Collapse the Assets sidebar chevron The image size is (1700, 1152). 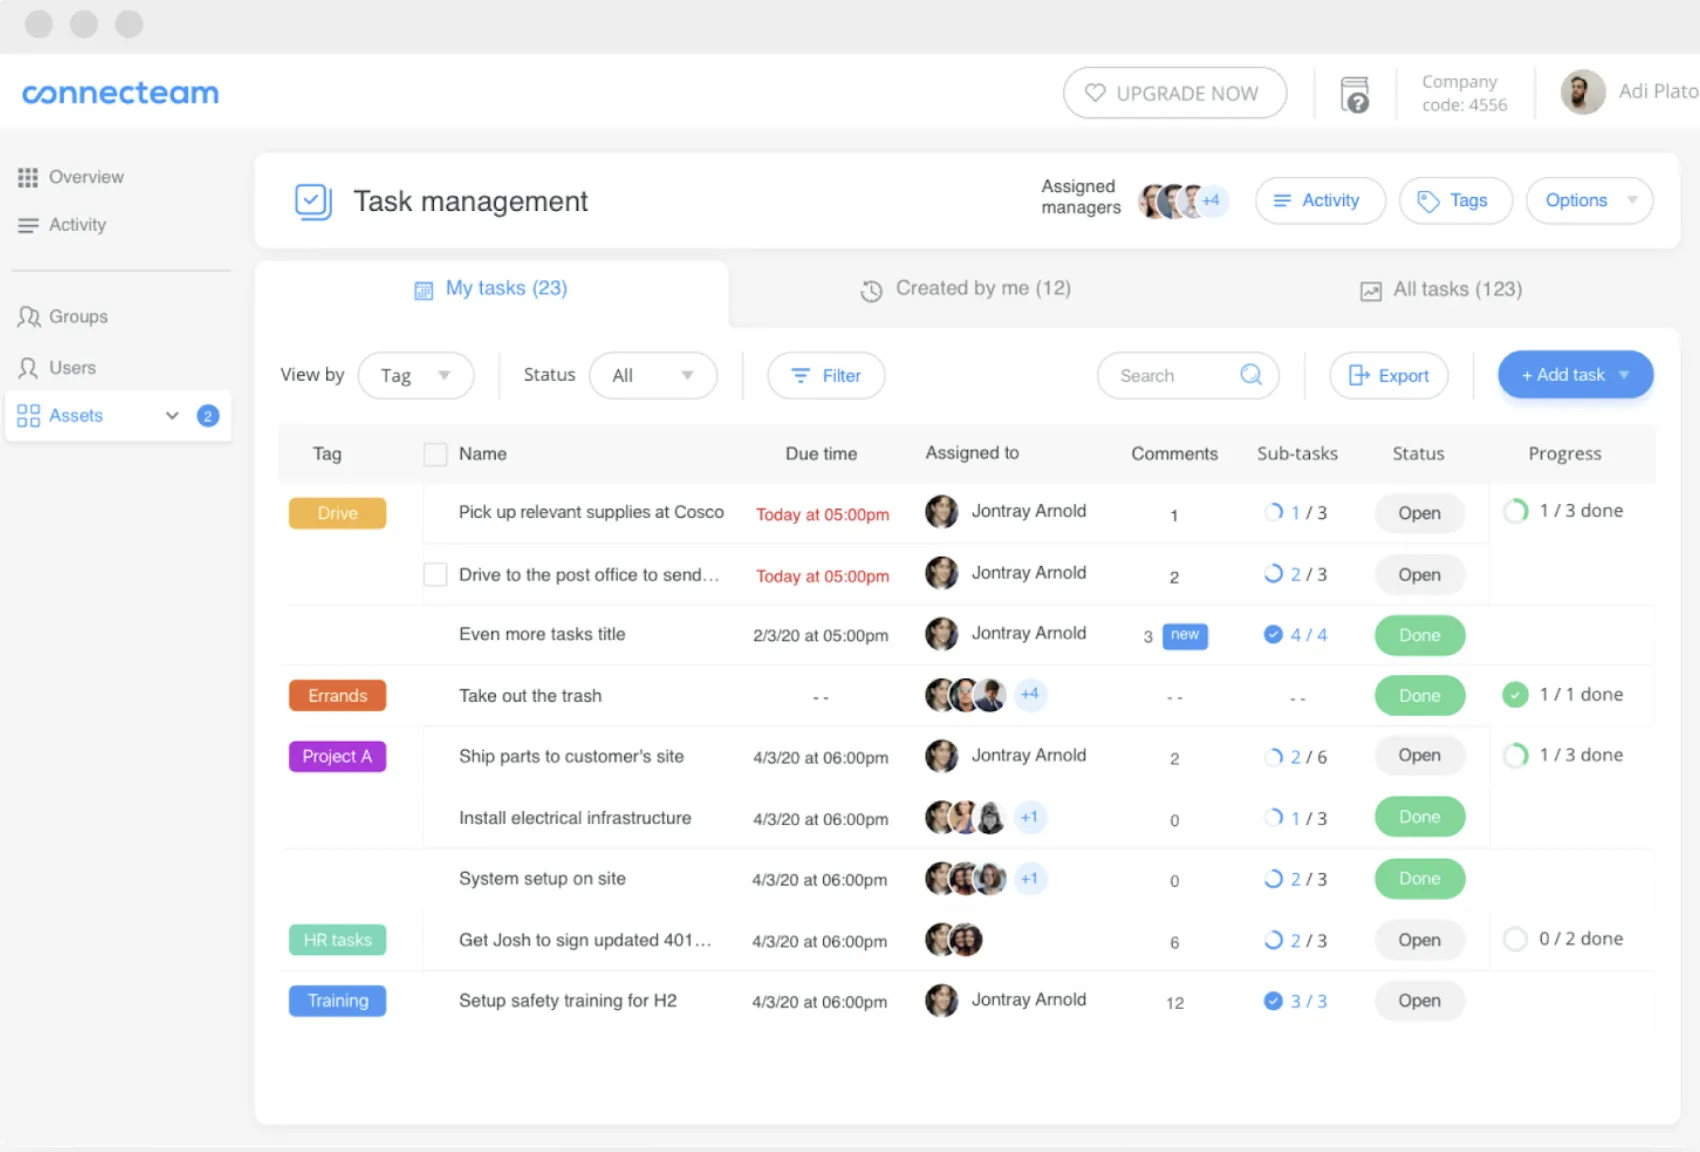(172, 415)
